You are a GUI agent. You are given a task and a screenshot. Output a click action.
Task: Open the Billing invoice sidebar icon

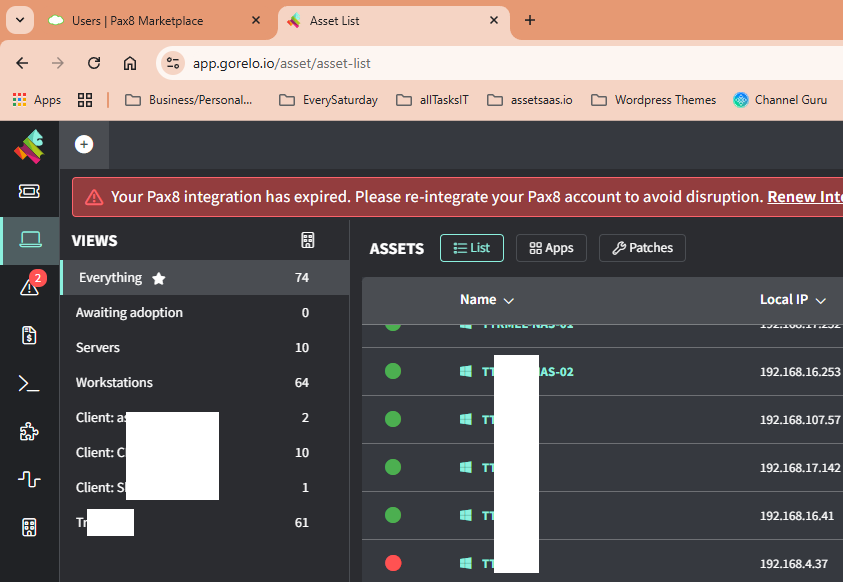click(29, 335)
